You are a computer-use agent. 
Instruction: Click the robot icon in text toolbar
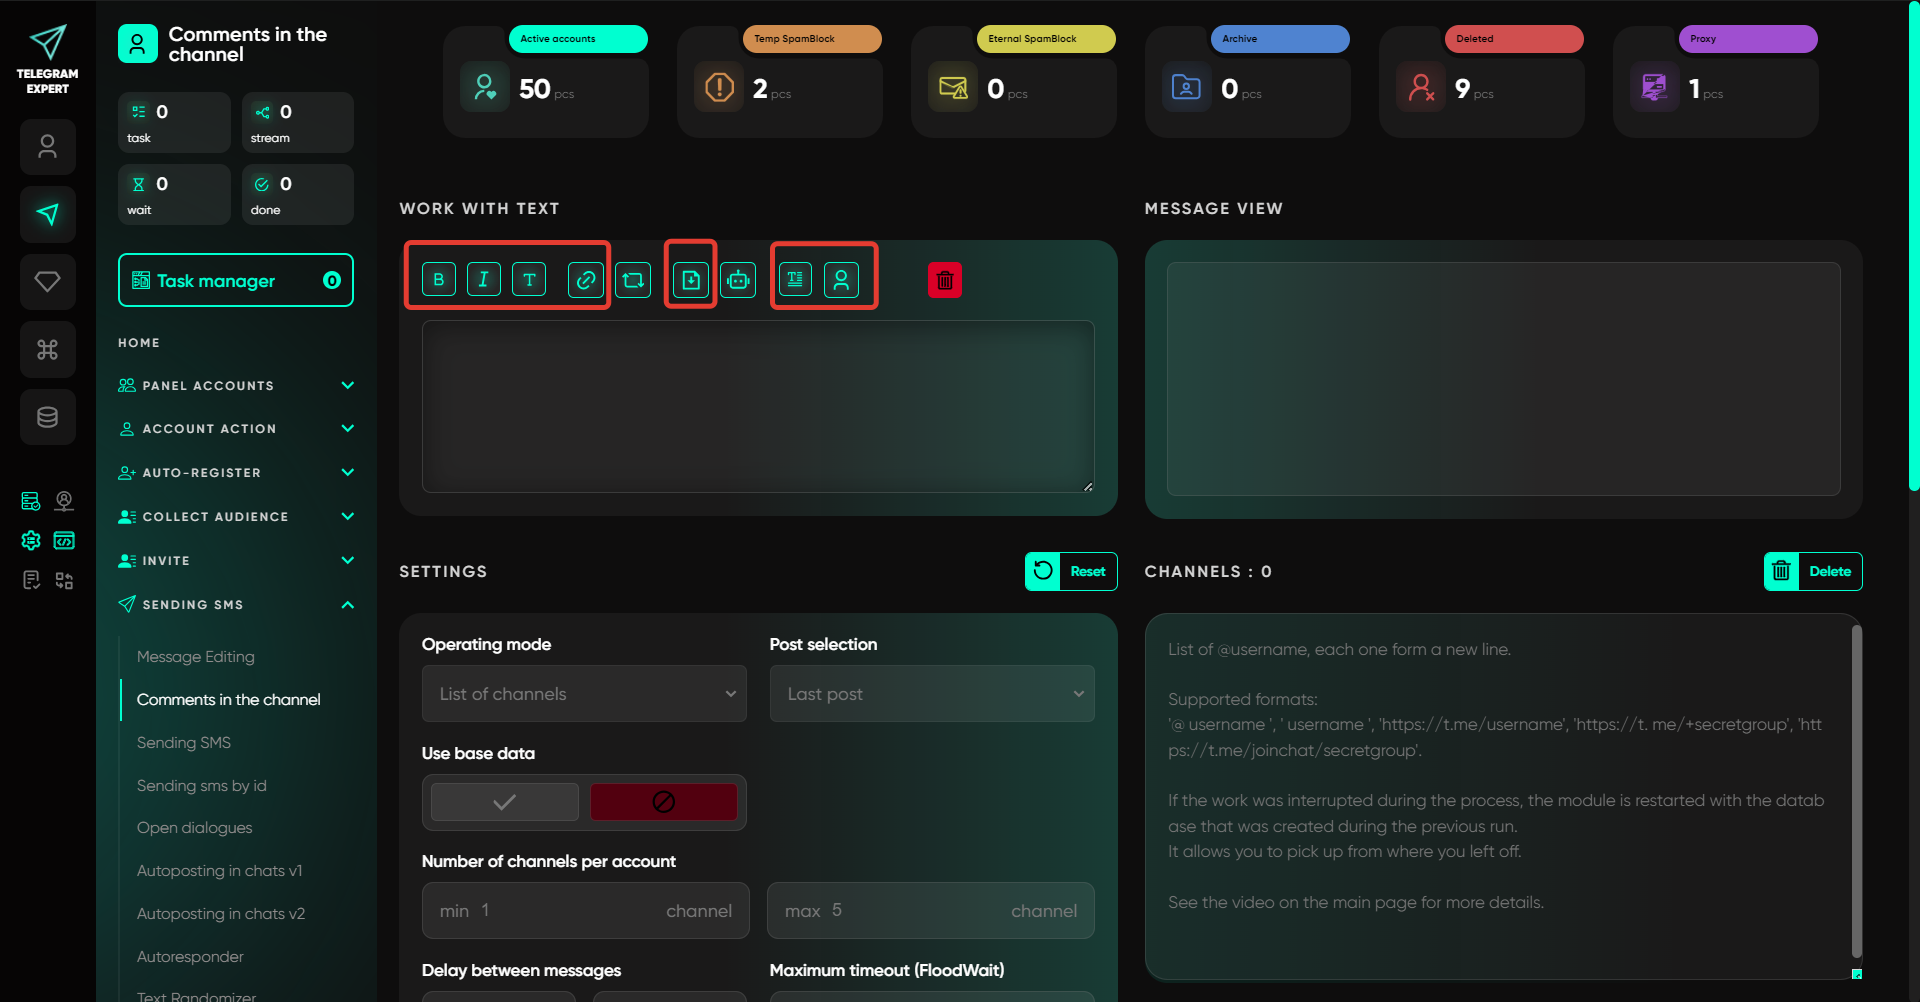click(738, 280)
